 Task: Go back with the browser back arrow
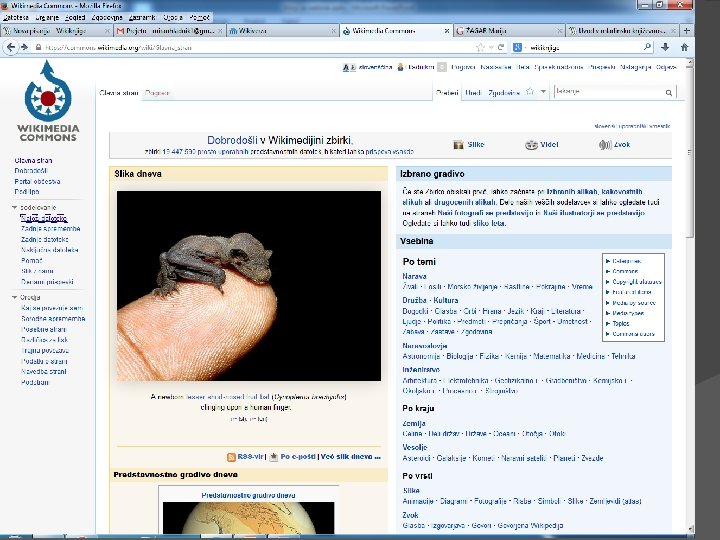(x=11, y=47)
